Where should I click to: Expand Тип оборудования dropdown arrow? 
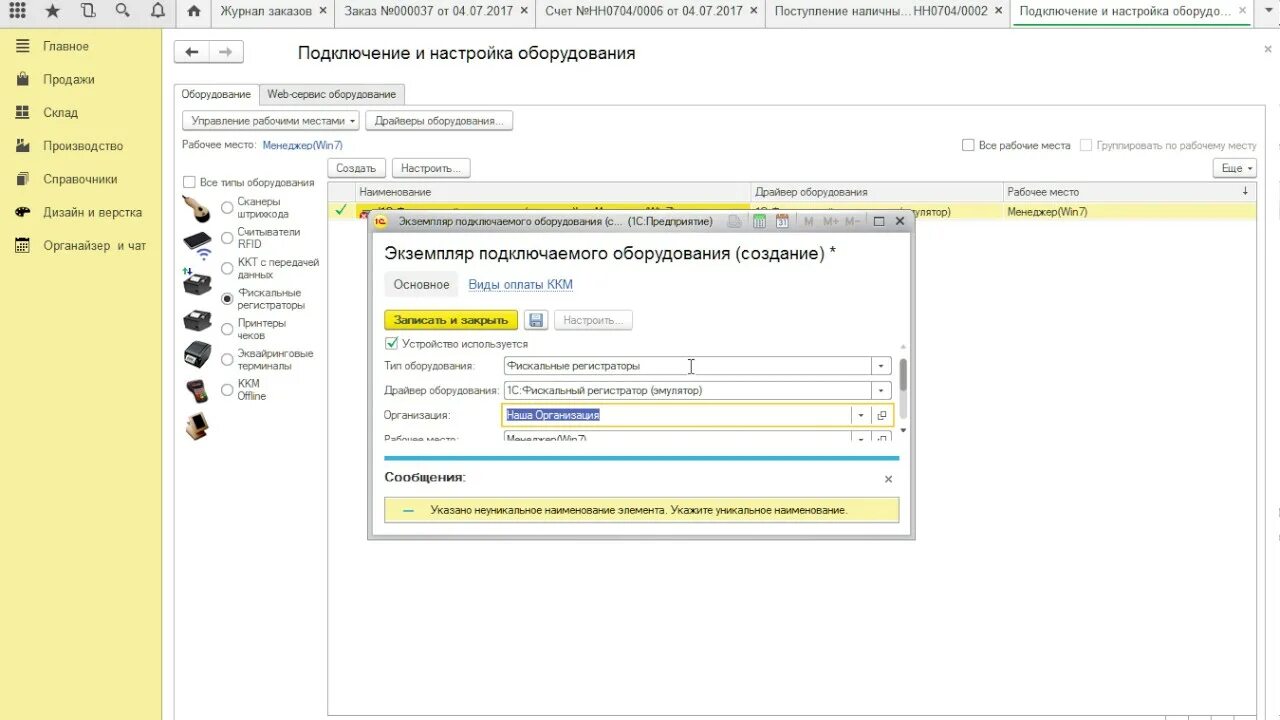[881, 366]
